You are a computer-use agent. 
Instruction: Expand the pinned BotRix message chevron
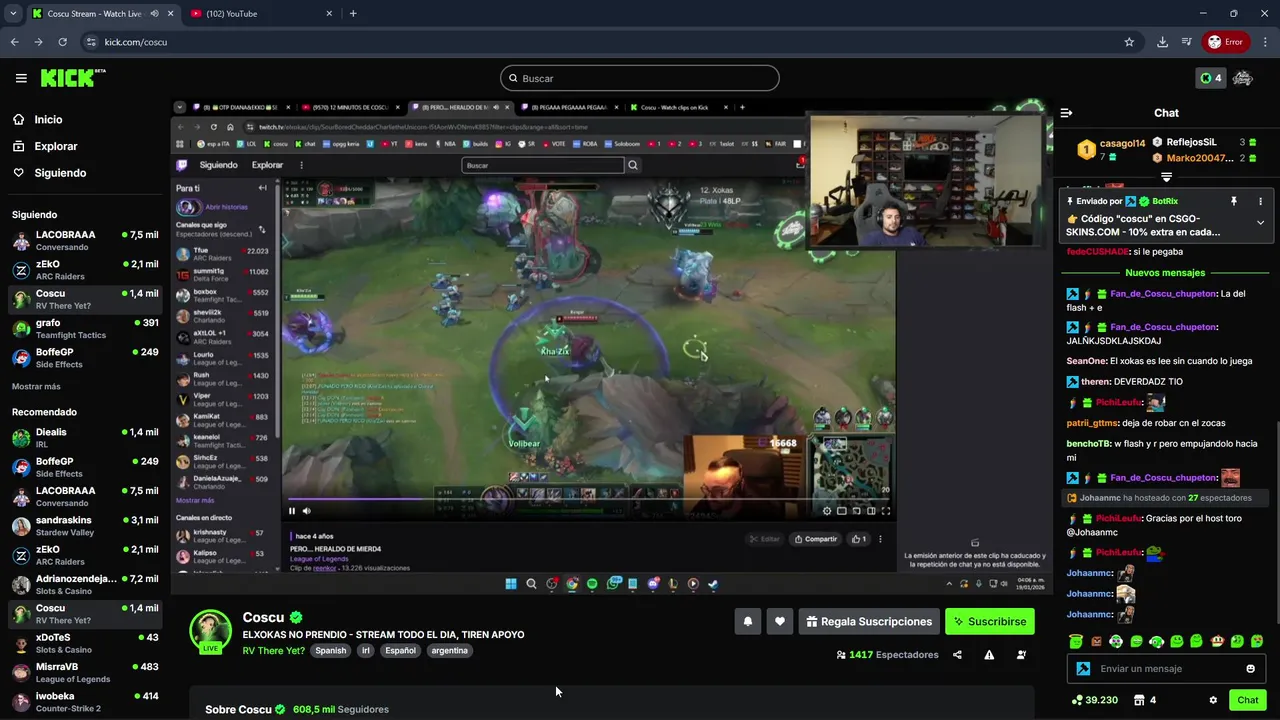pyautogui.click(x=1260, y=222)
